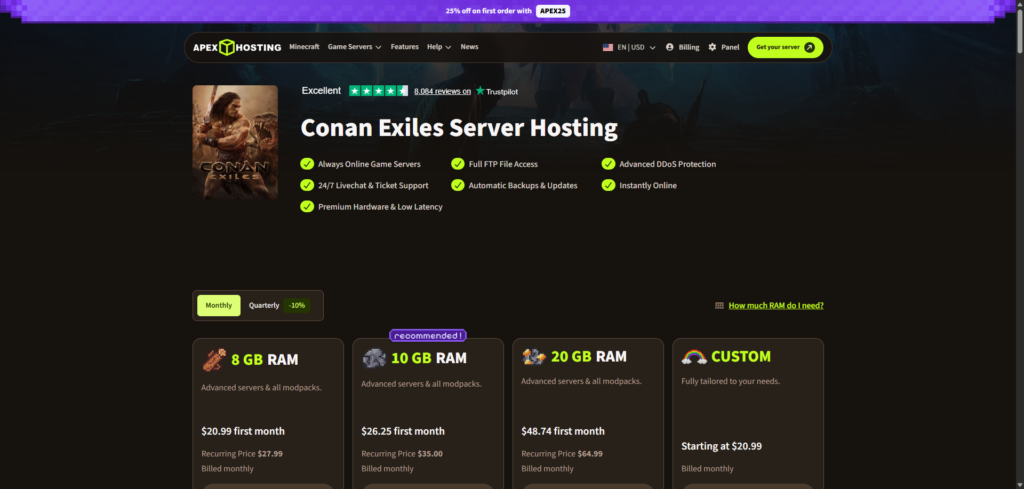The height and width of the screenshot is (489, 1024).
Task: Click the Conan Exiles Server Hosting heading
Action: [x=459, y=128]
